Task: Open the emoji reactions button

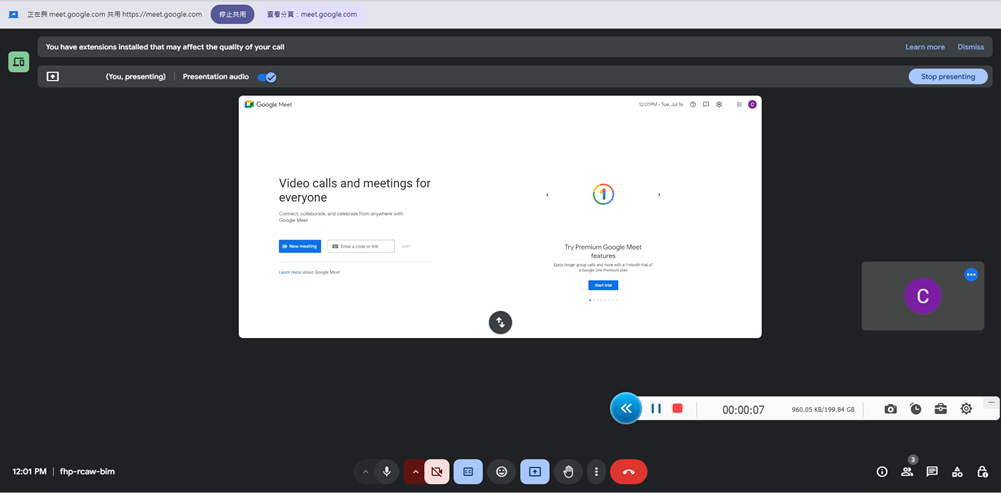Action: coord(501,472)
